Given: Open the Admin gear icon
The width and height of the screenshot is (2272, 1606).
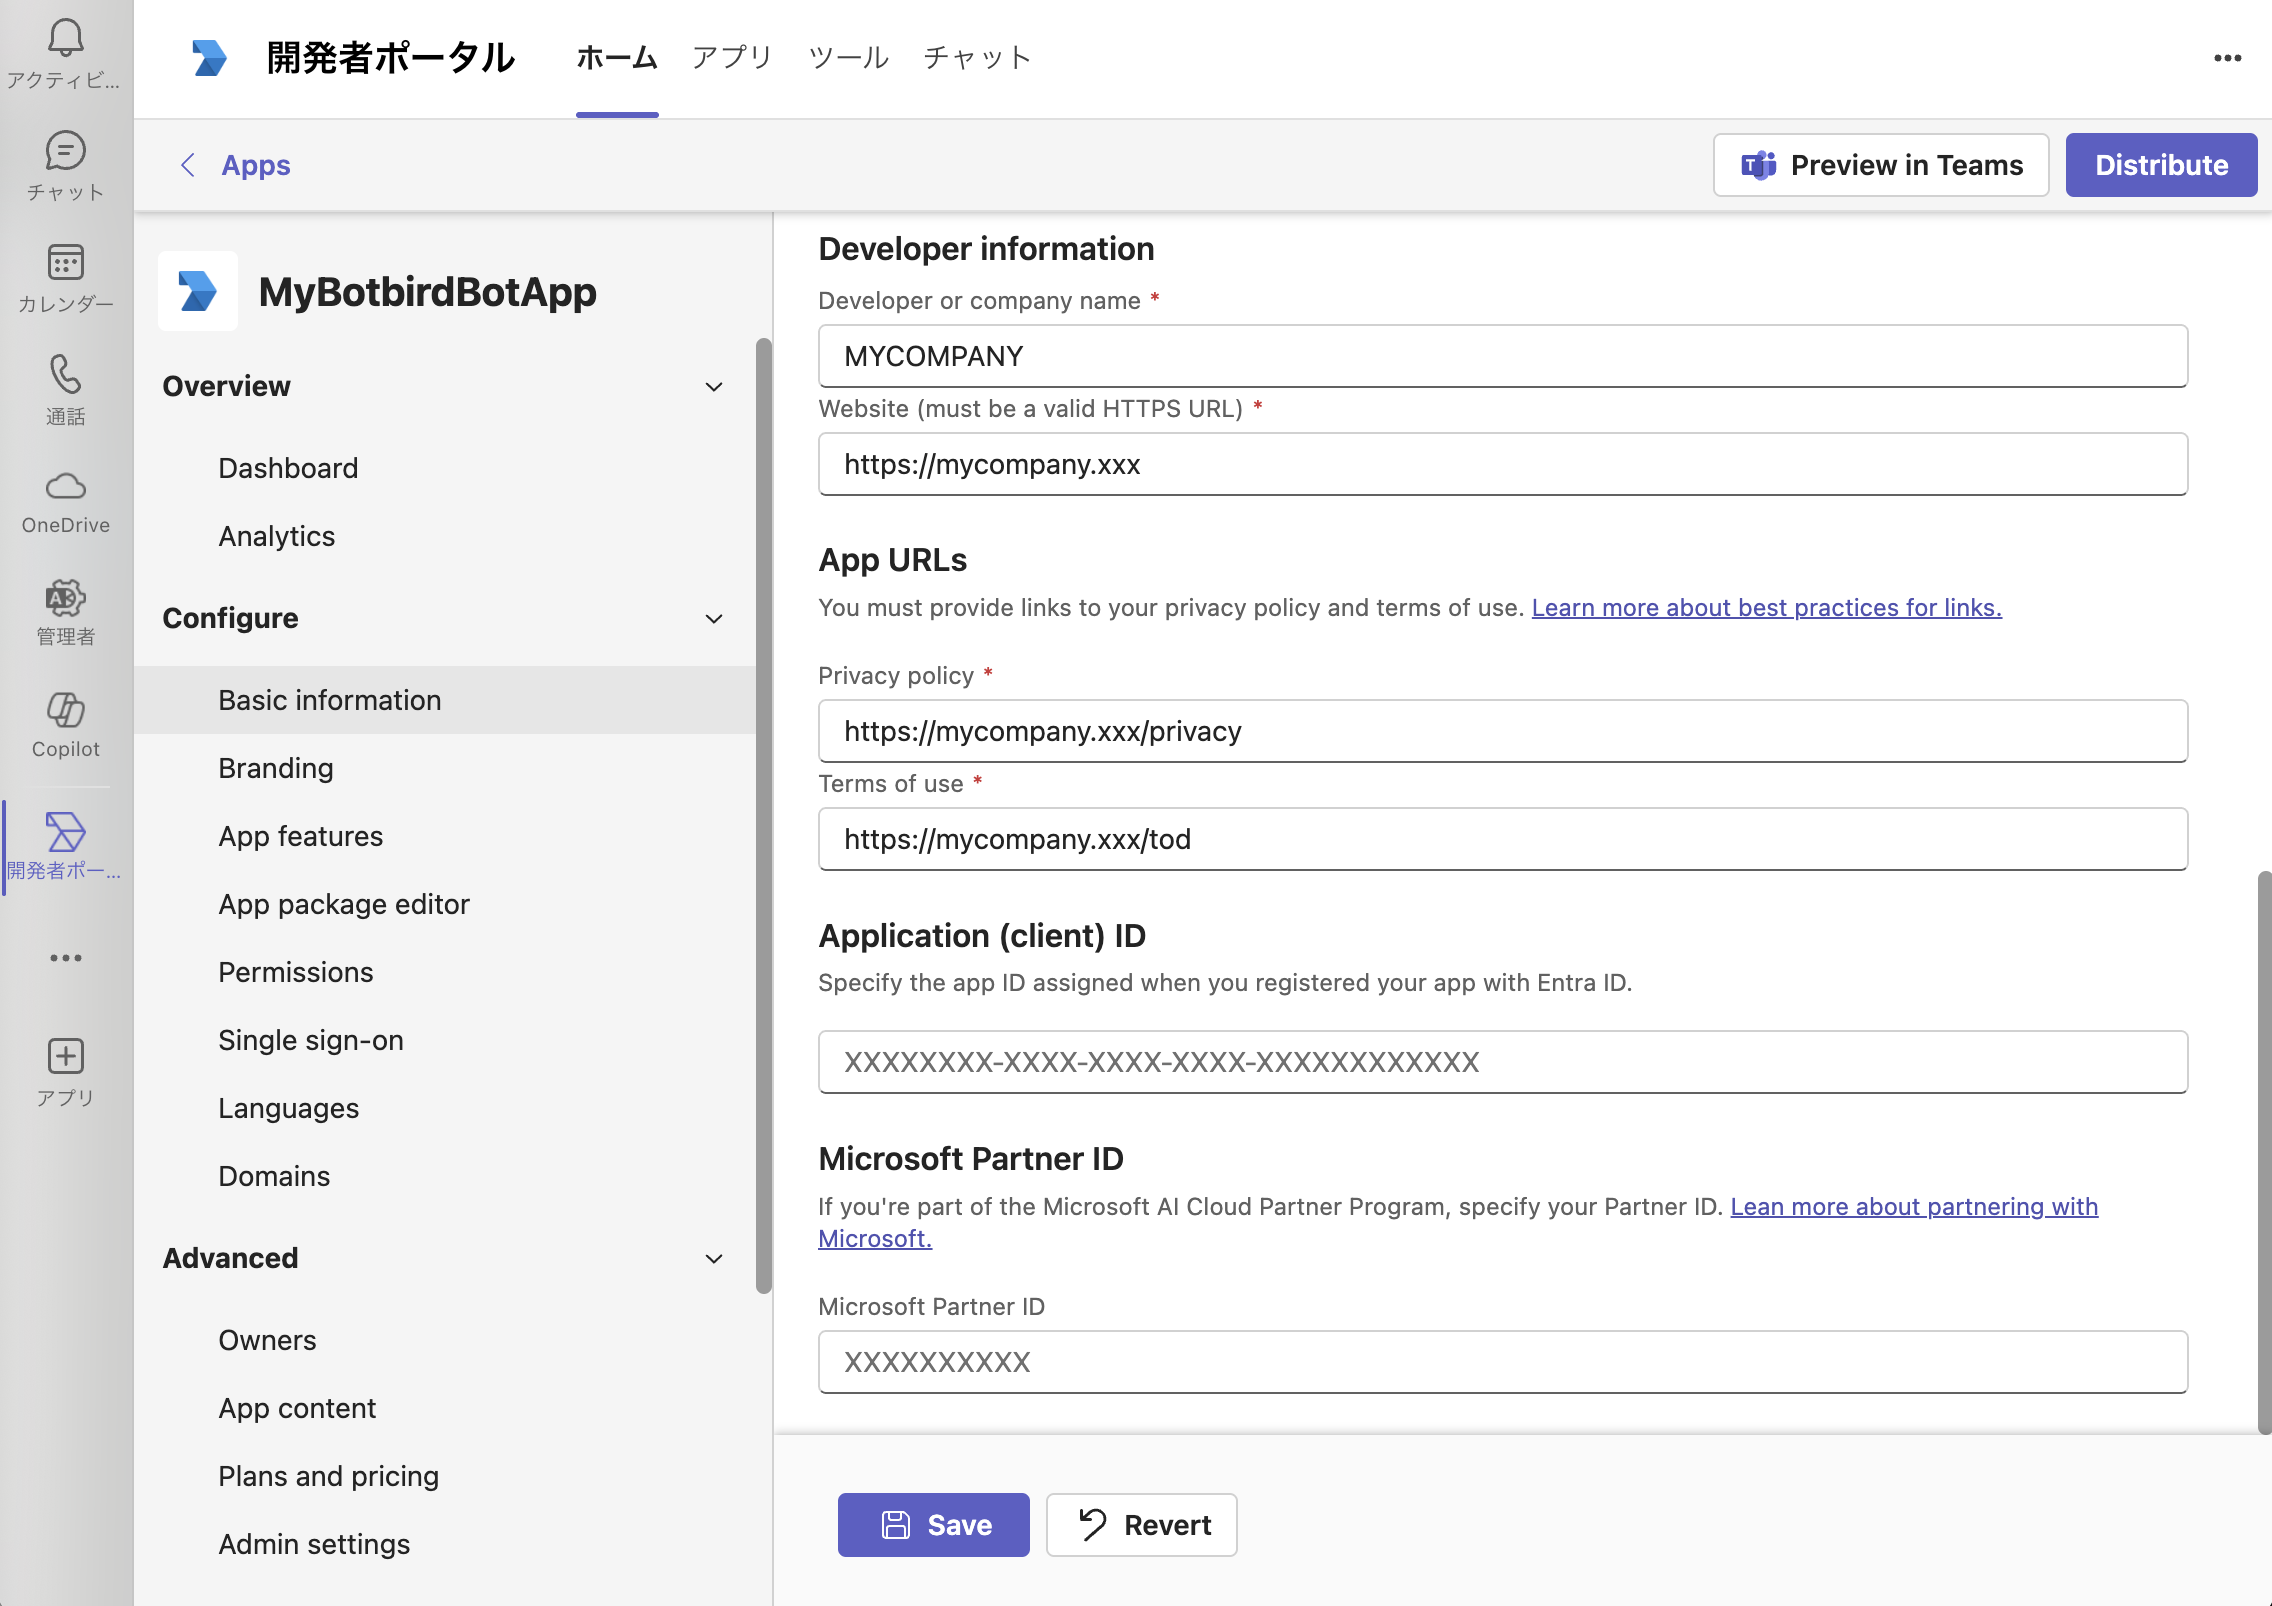Looking at the screenshot, I should [66, 599].
